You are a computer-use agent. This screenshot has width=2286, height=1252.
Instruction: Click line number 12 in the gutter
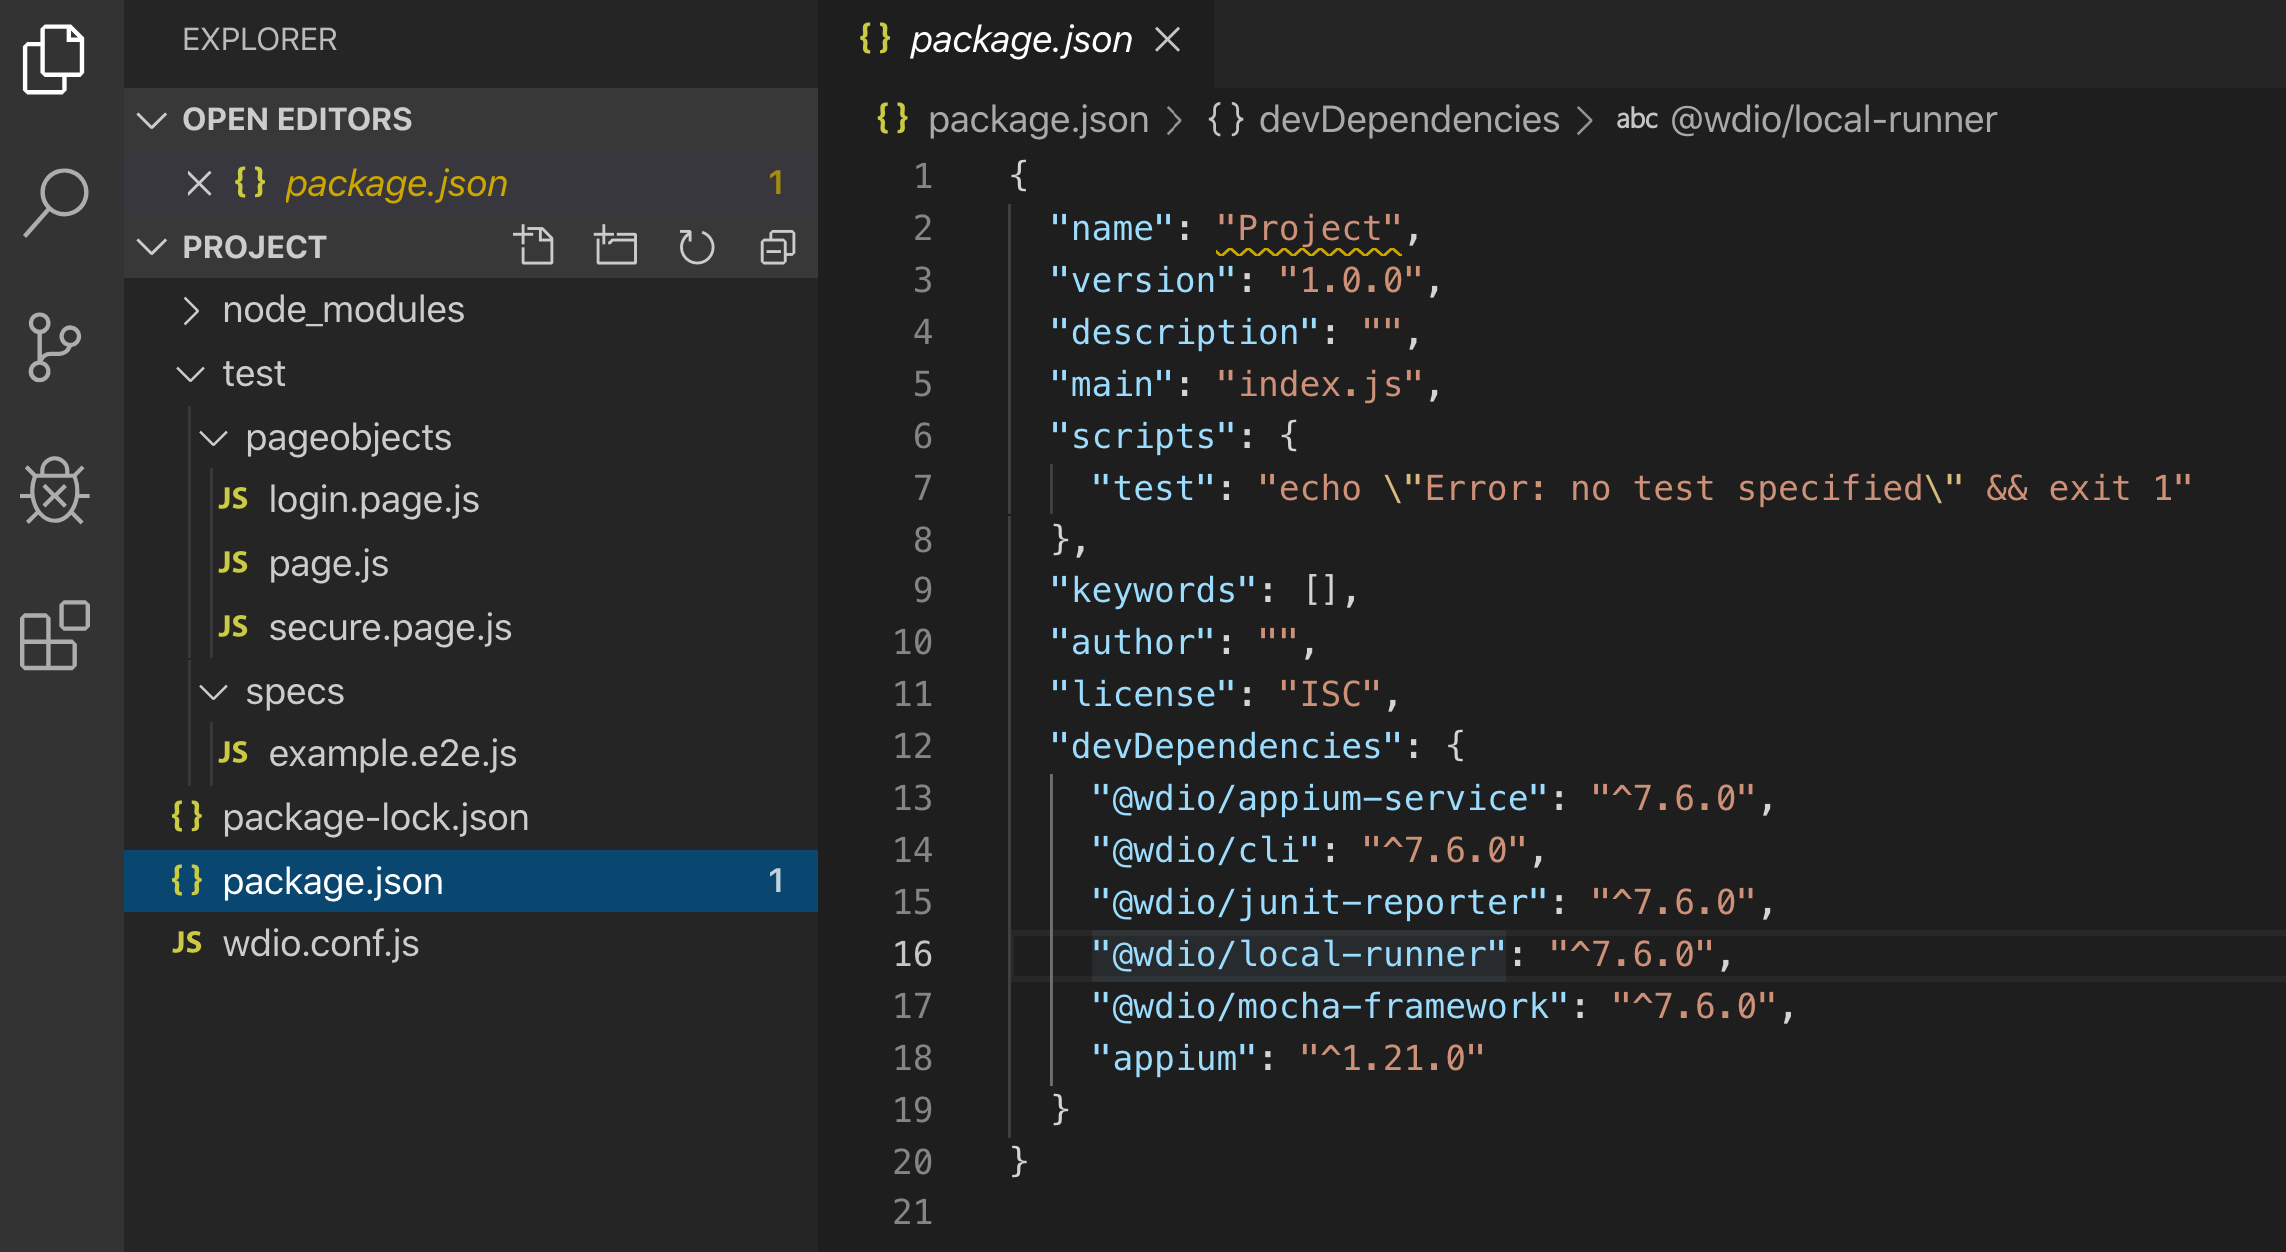pos(912,746)
